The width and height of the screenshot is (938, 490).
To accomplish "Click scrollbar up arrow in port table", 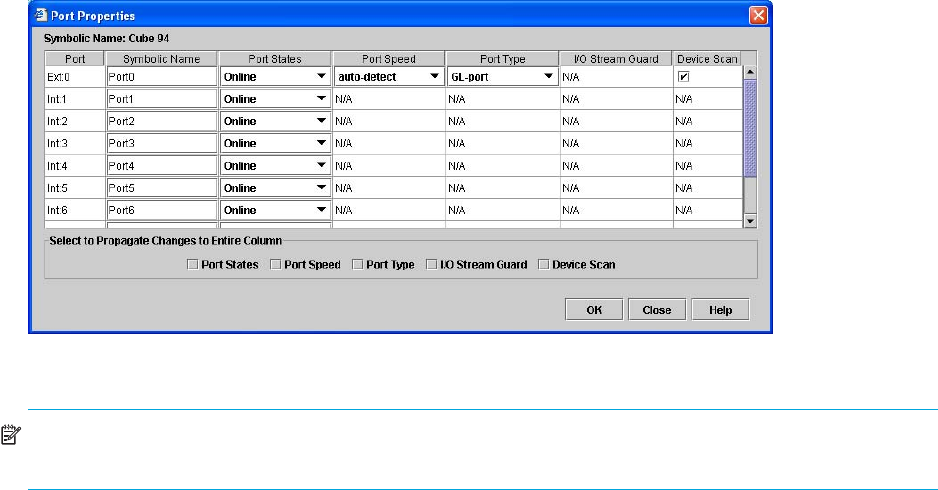I will pos(750,72).
